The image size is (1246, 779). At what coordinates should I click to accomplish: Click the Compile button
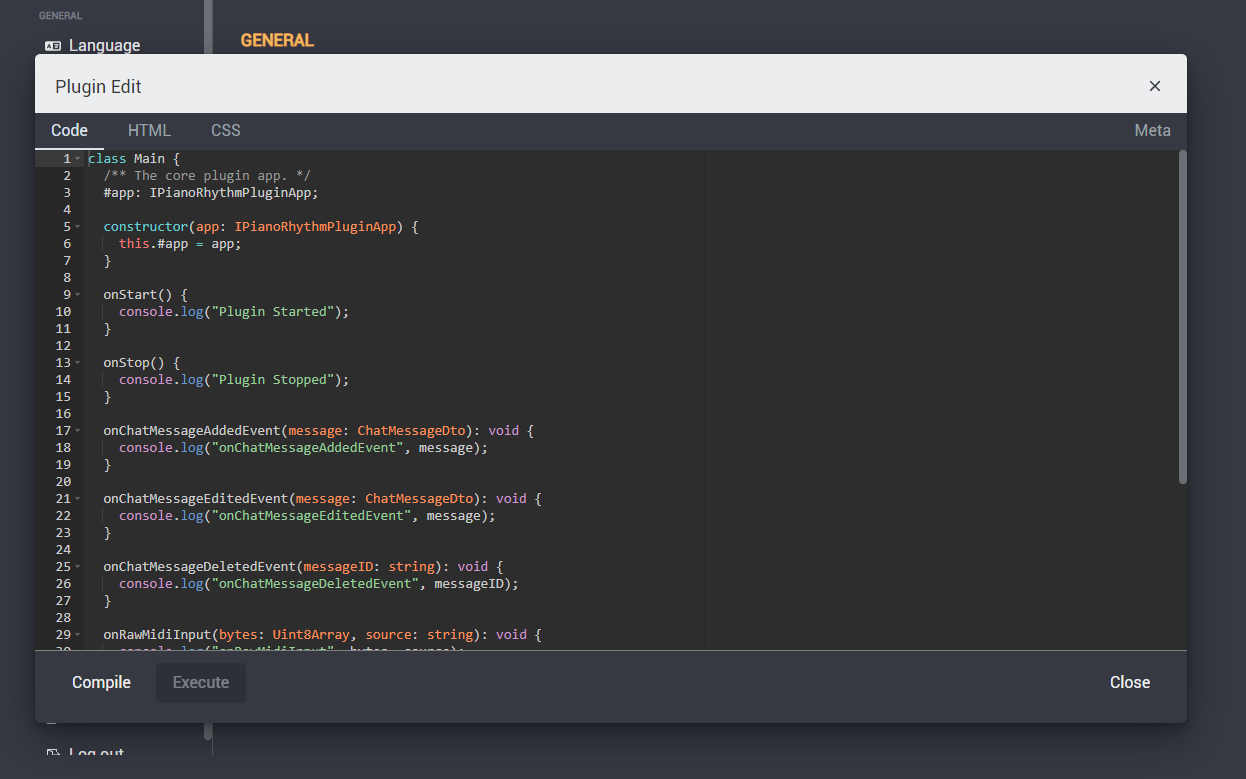click(101, 682)
